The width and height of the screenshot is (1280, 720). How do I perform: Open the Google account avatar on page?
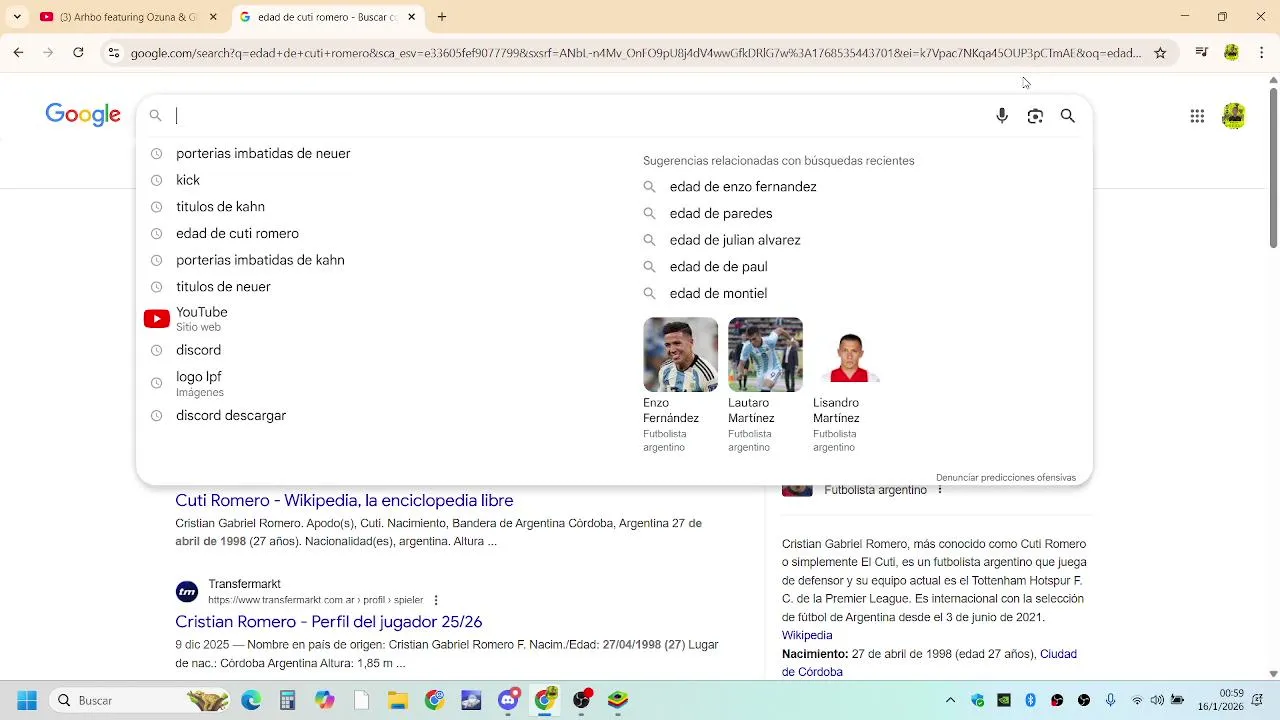(x=1234, y=116)
